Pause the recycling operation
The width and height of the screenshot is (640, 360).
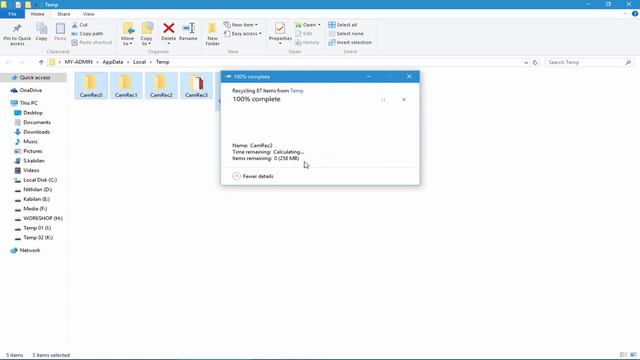pos(383,100)
